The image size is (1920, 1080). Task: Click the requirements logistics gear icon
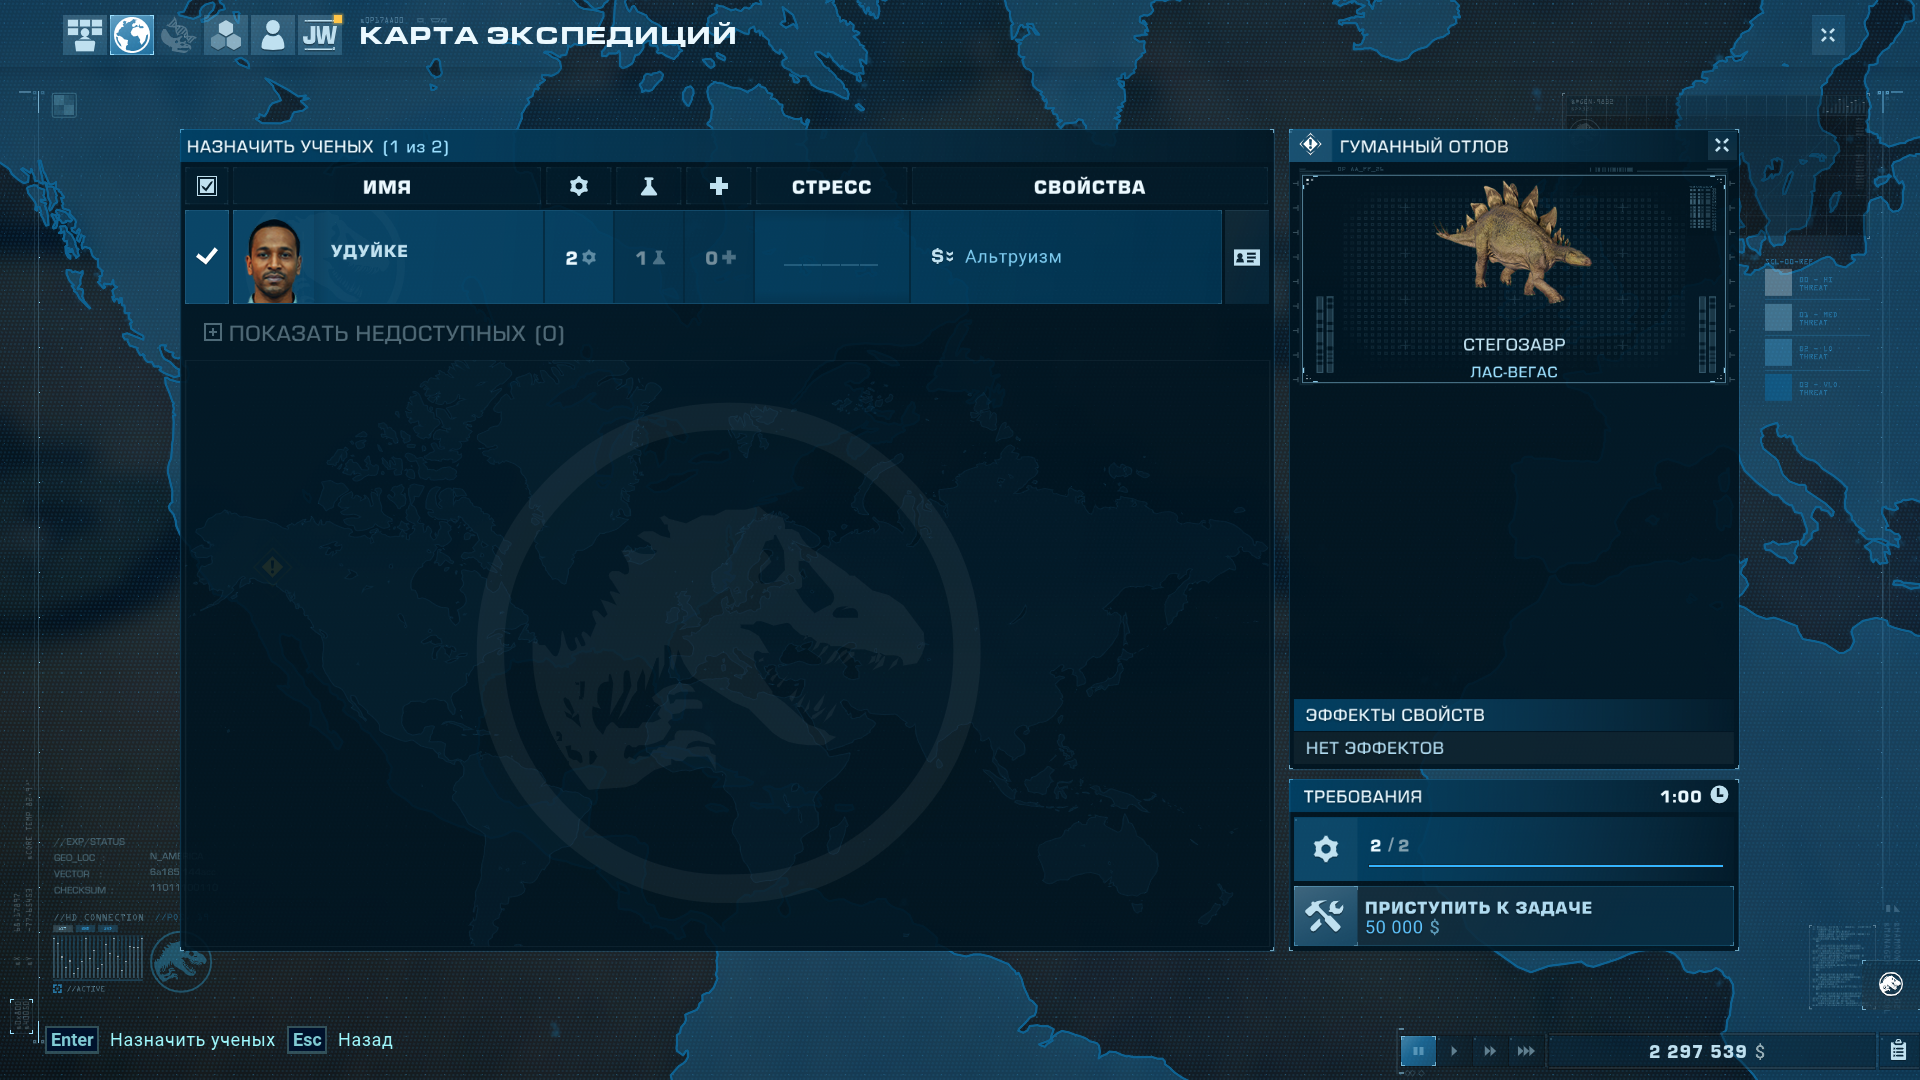1326,849
